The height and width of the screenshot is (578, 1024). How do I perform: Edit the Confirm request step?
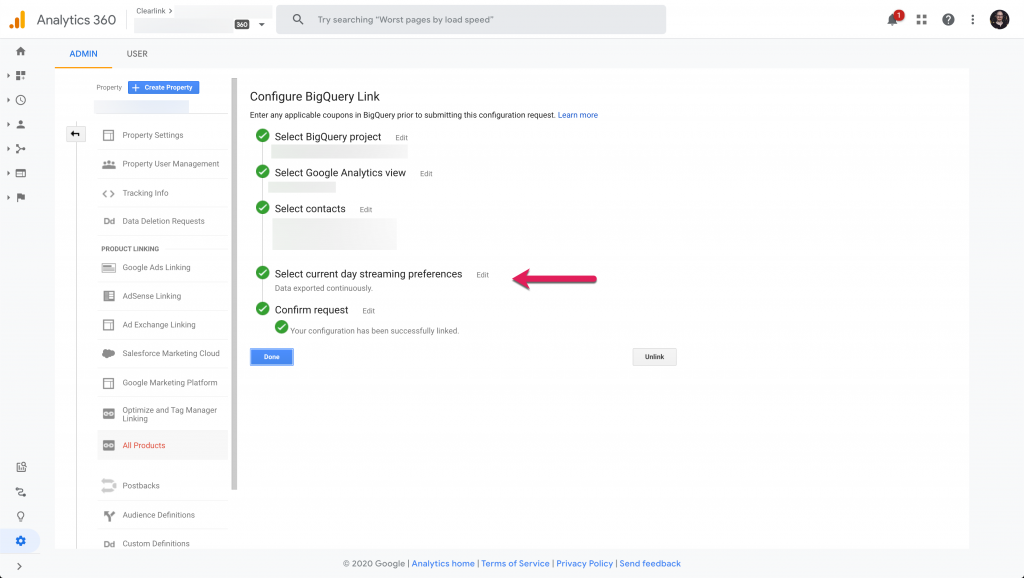pyautogui.click(x=368, y=311)
